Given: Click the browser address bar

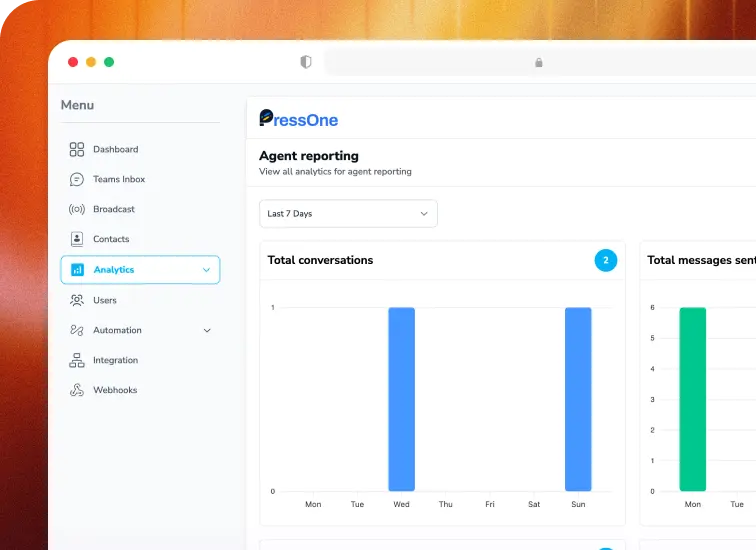Looking at the screenshot, I should 540,62.
